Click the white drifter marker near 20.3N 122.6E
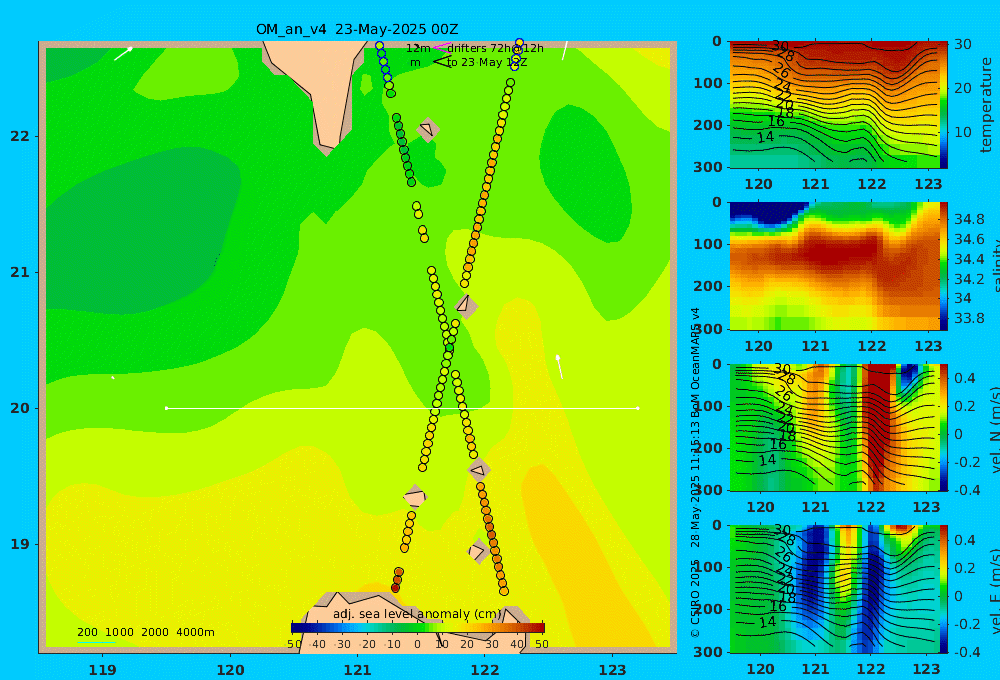Image resolution: width=1000 pixels, height=680 pixels. 559,367
